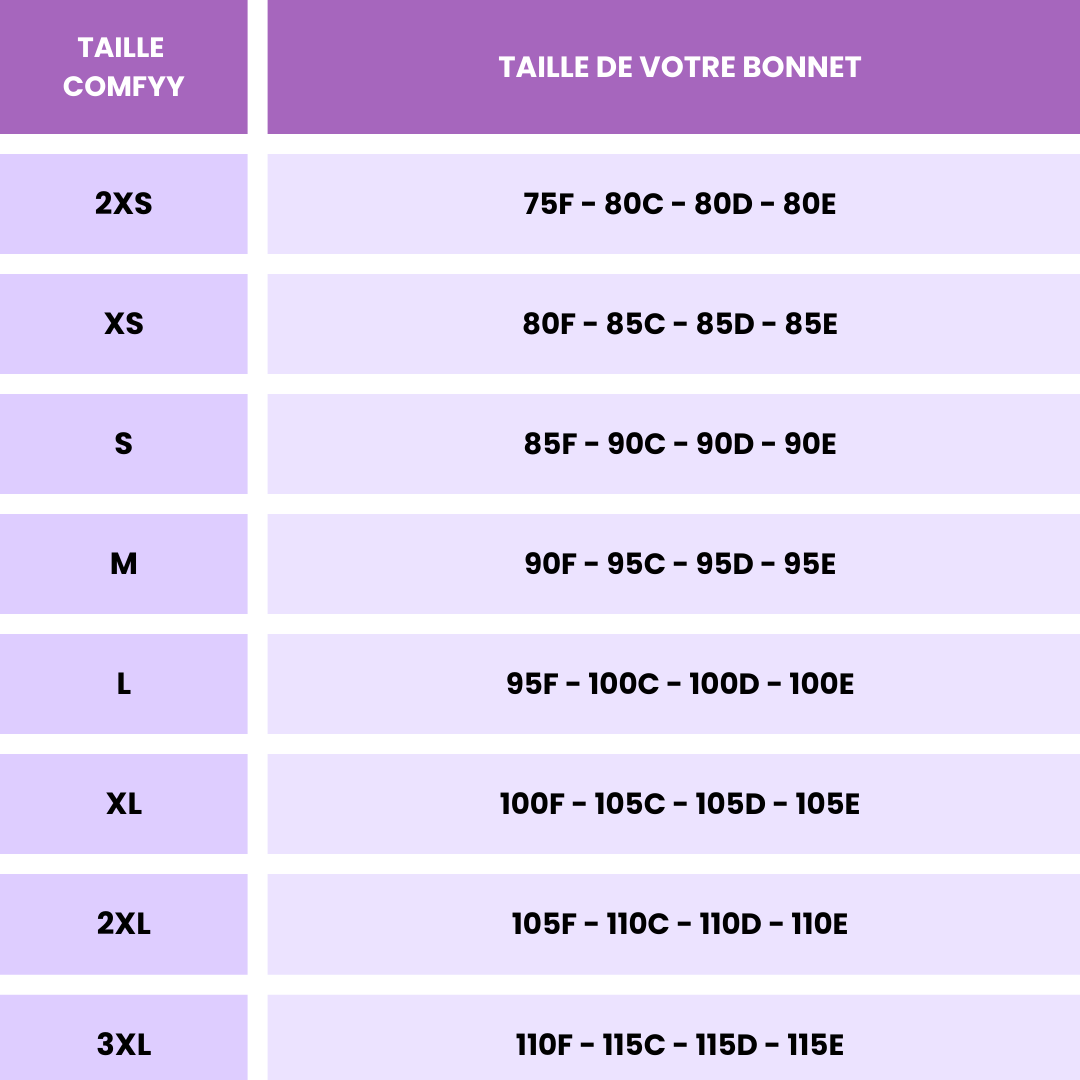Choose the S size cell
This screenshot has height=1080, width=1080.
pyautogui.click(x=123, y=444)
